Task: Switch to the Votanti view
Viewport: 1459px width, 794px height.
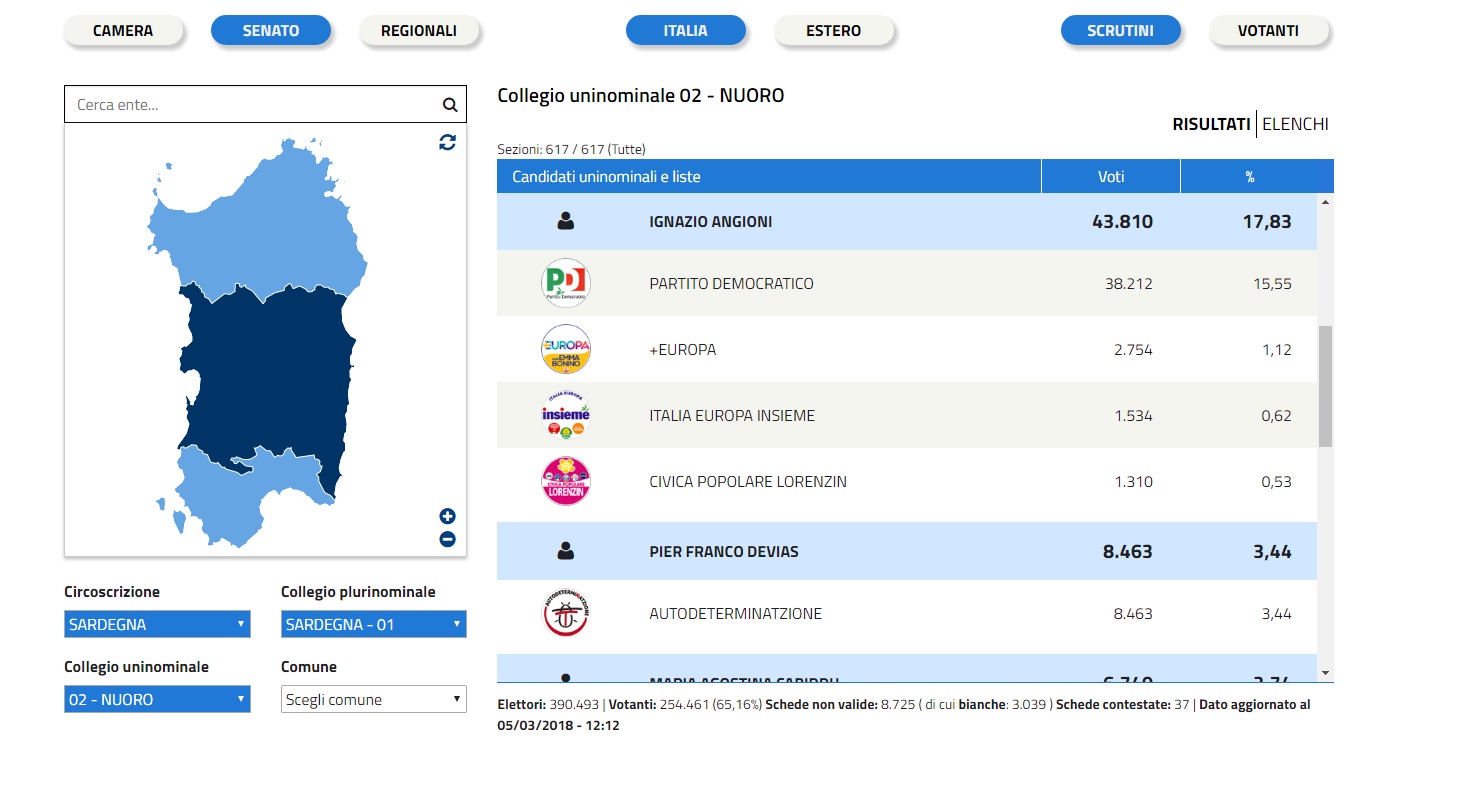Action: 1268,31
